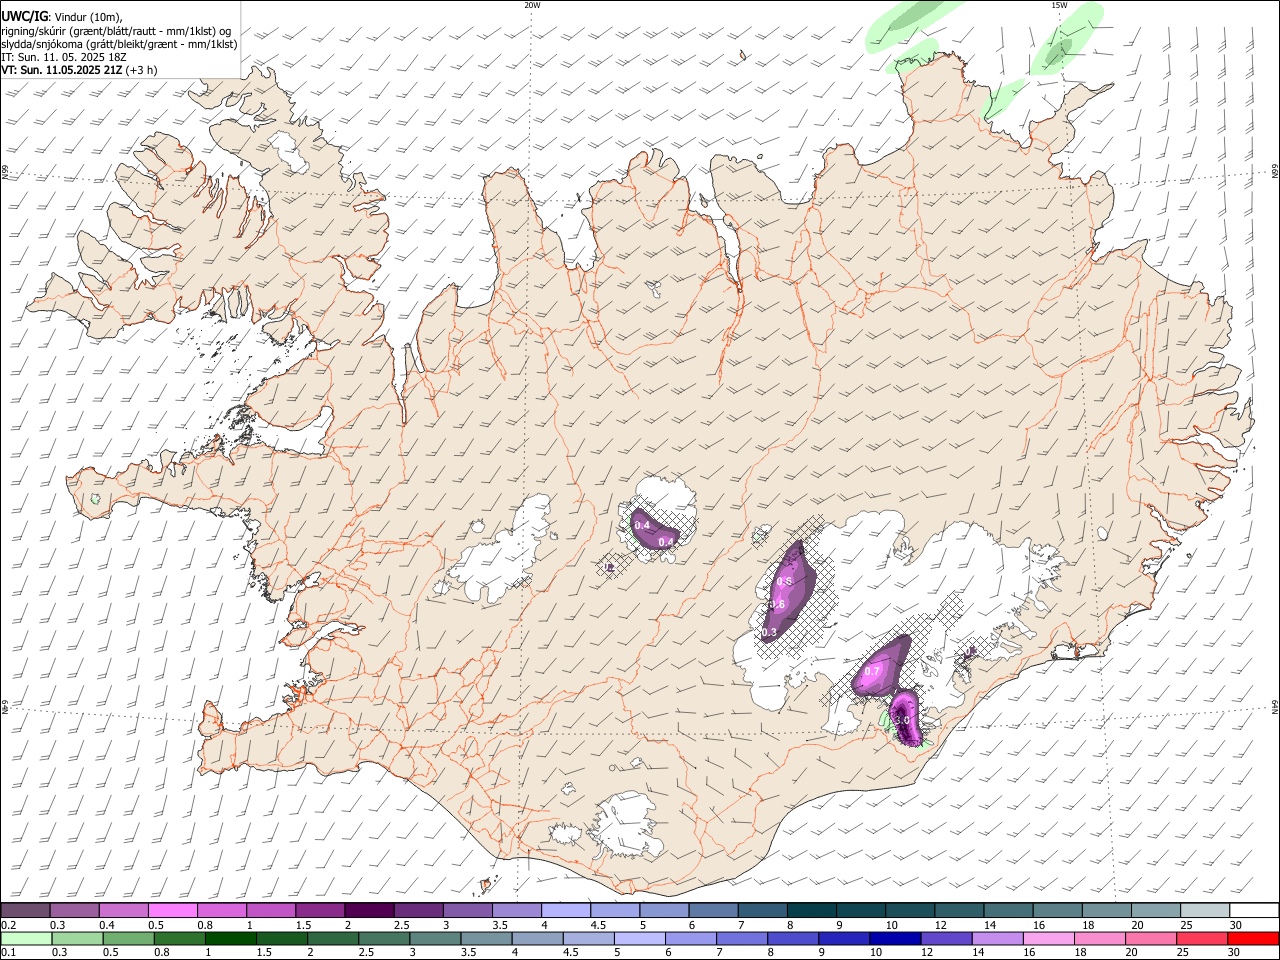Select the bright pink snow swatch starting at 0.5
1280x960 pixels.
172,910
